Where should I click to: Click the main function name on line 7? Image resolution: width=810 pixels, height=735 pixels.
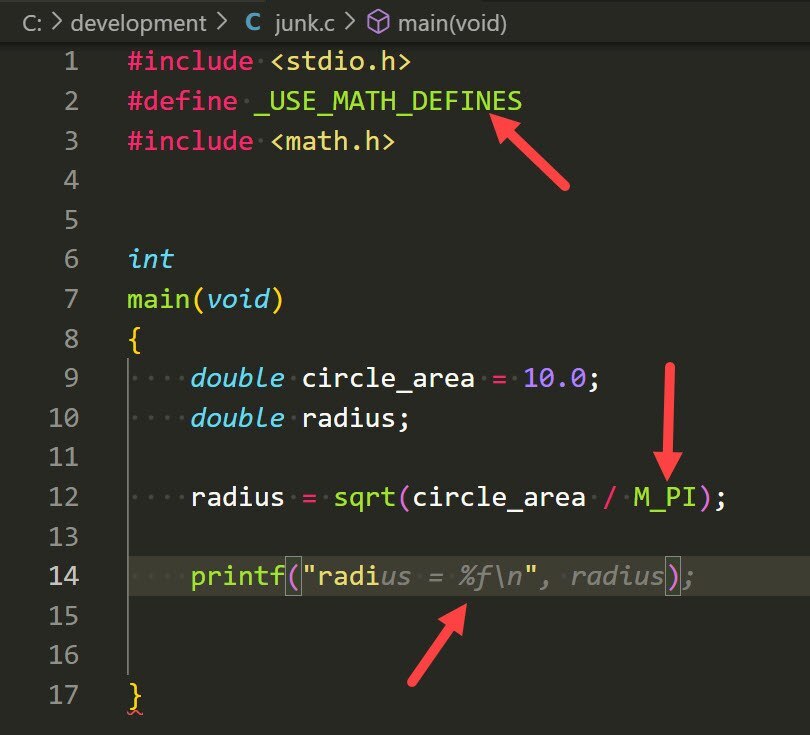(158, 300)
